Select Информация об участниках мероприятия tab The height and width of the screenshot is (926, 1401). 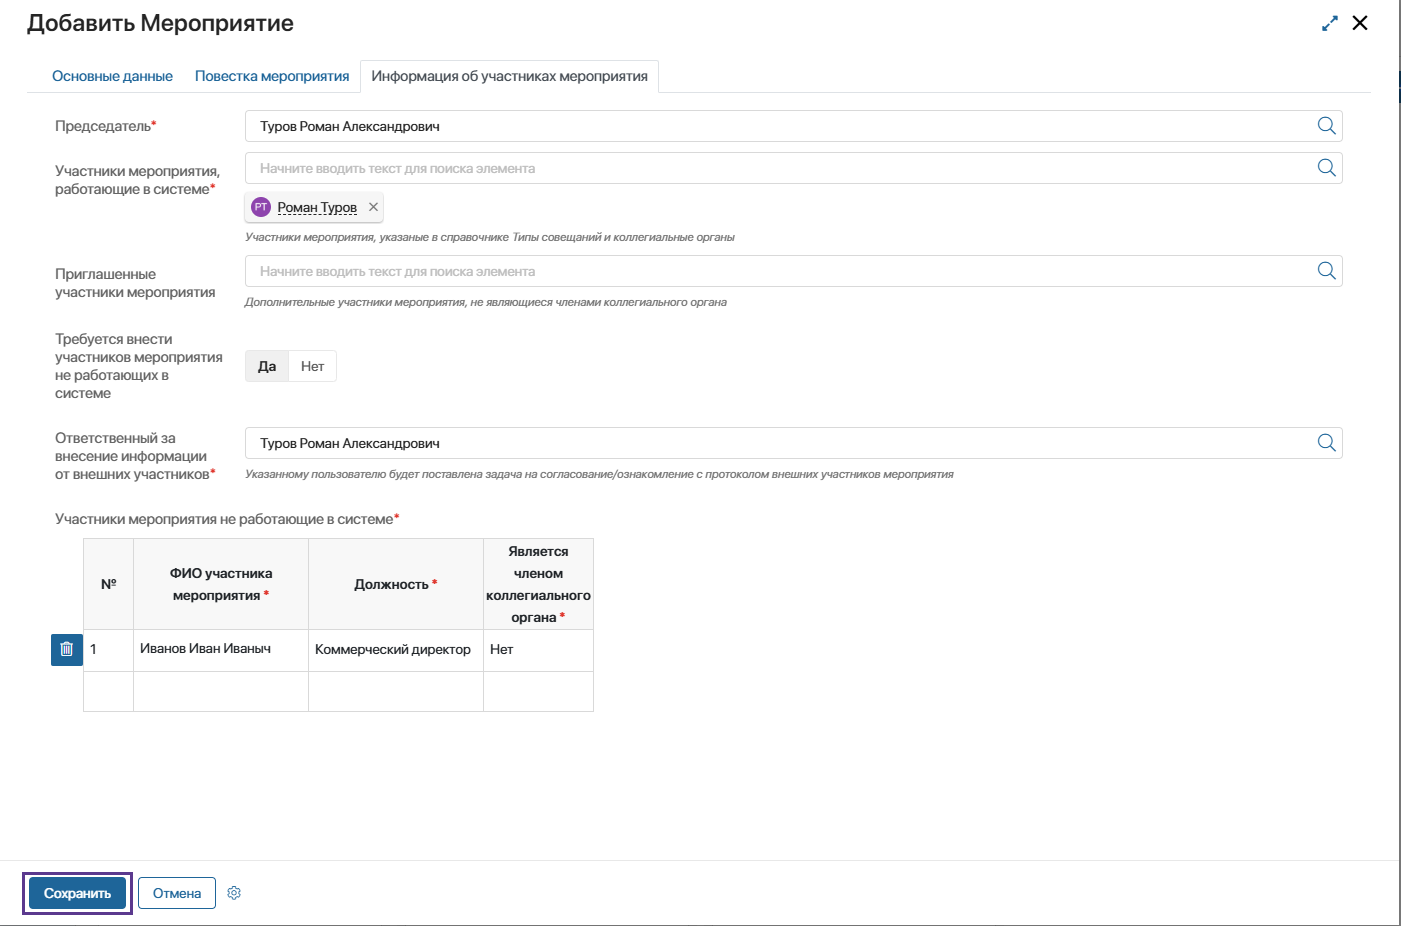509,76
